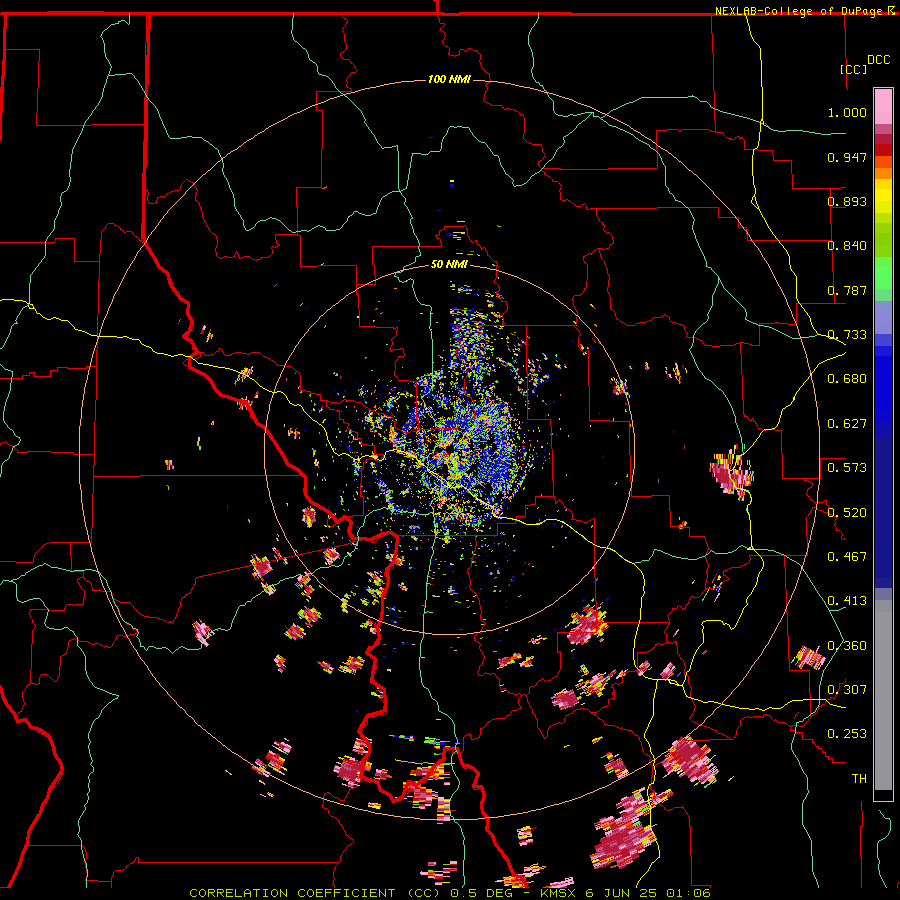Click the 0.413 scale value
900x900 pixels.
[x=847, y=601]
